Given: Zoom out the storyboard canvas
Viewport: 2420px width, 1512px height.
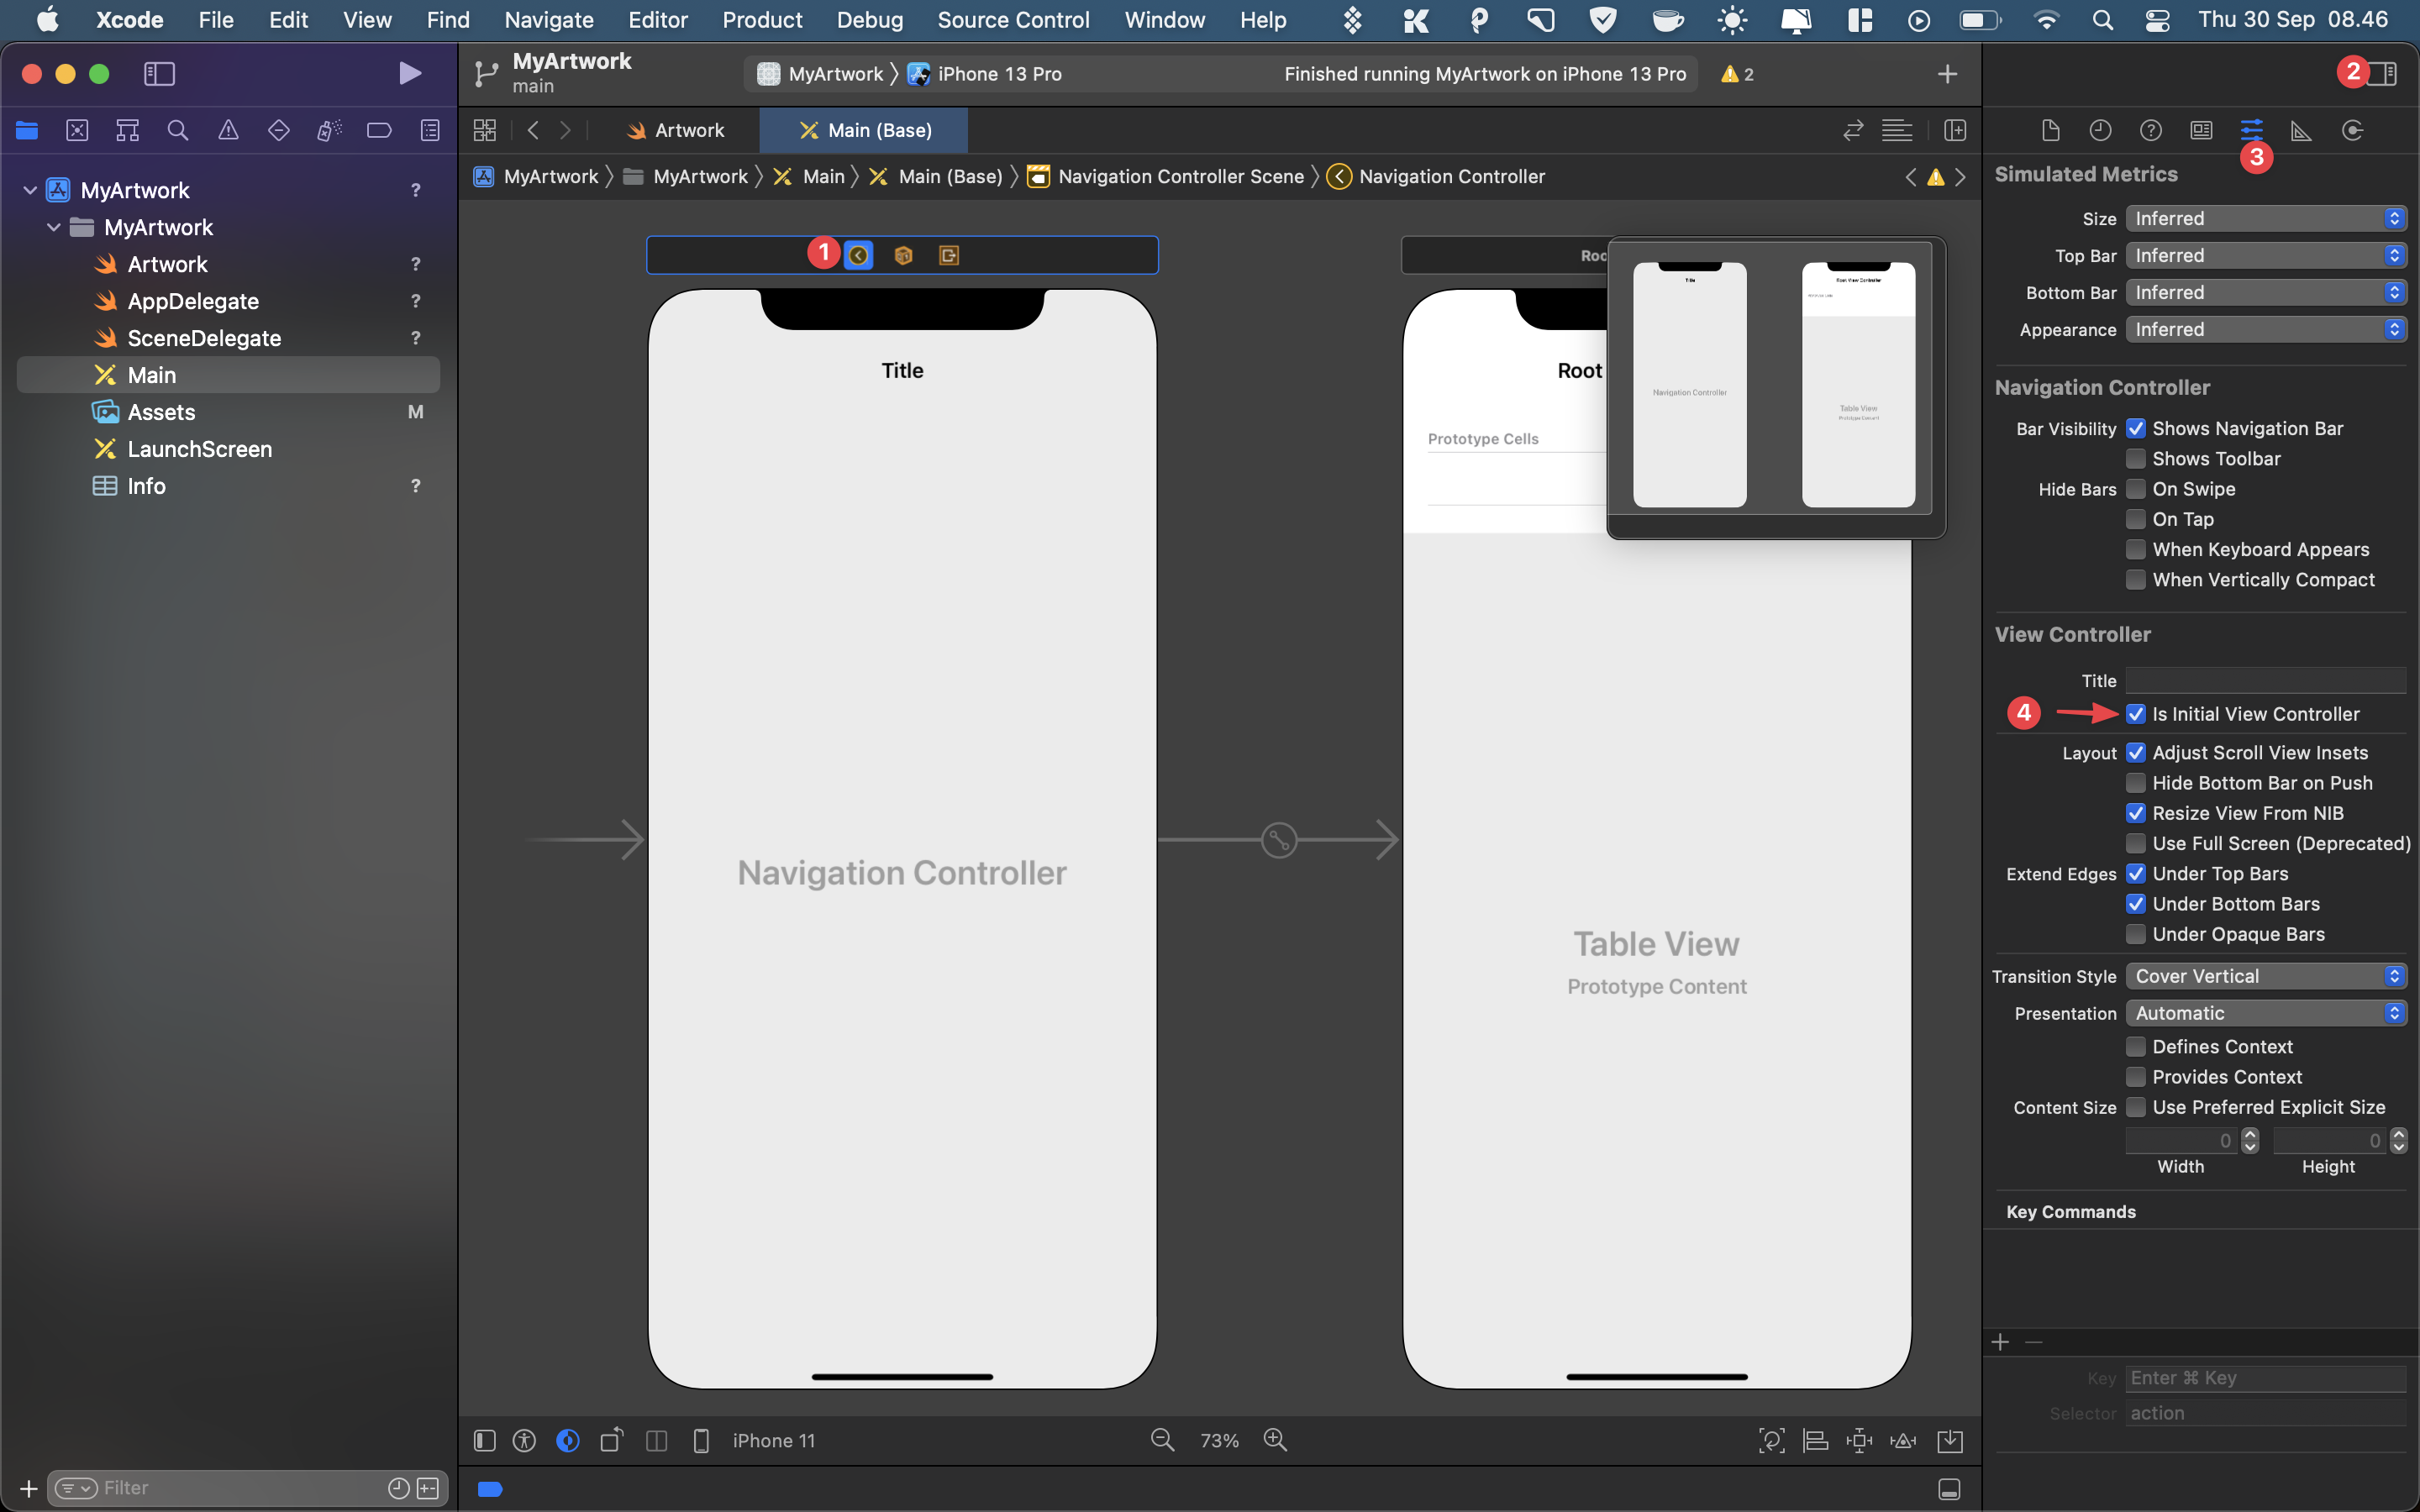Looking at the screenshot, I should 1162,1440.
